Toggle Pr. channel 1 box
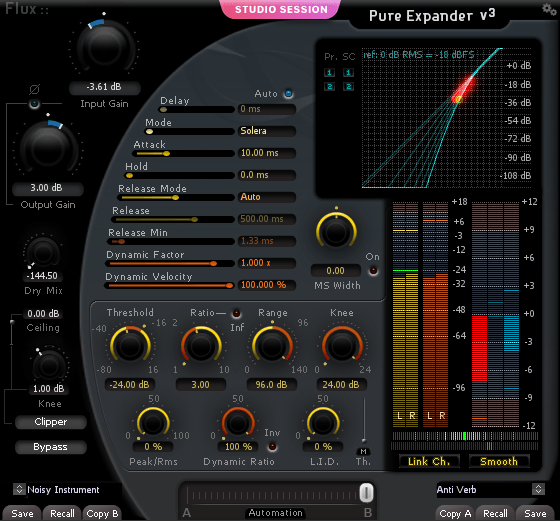The image size is (560, 521). 329,72
